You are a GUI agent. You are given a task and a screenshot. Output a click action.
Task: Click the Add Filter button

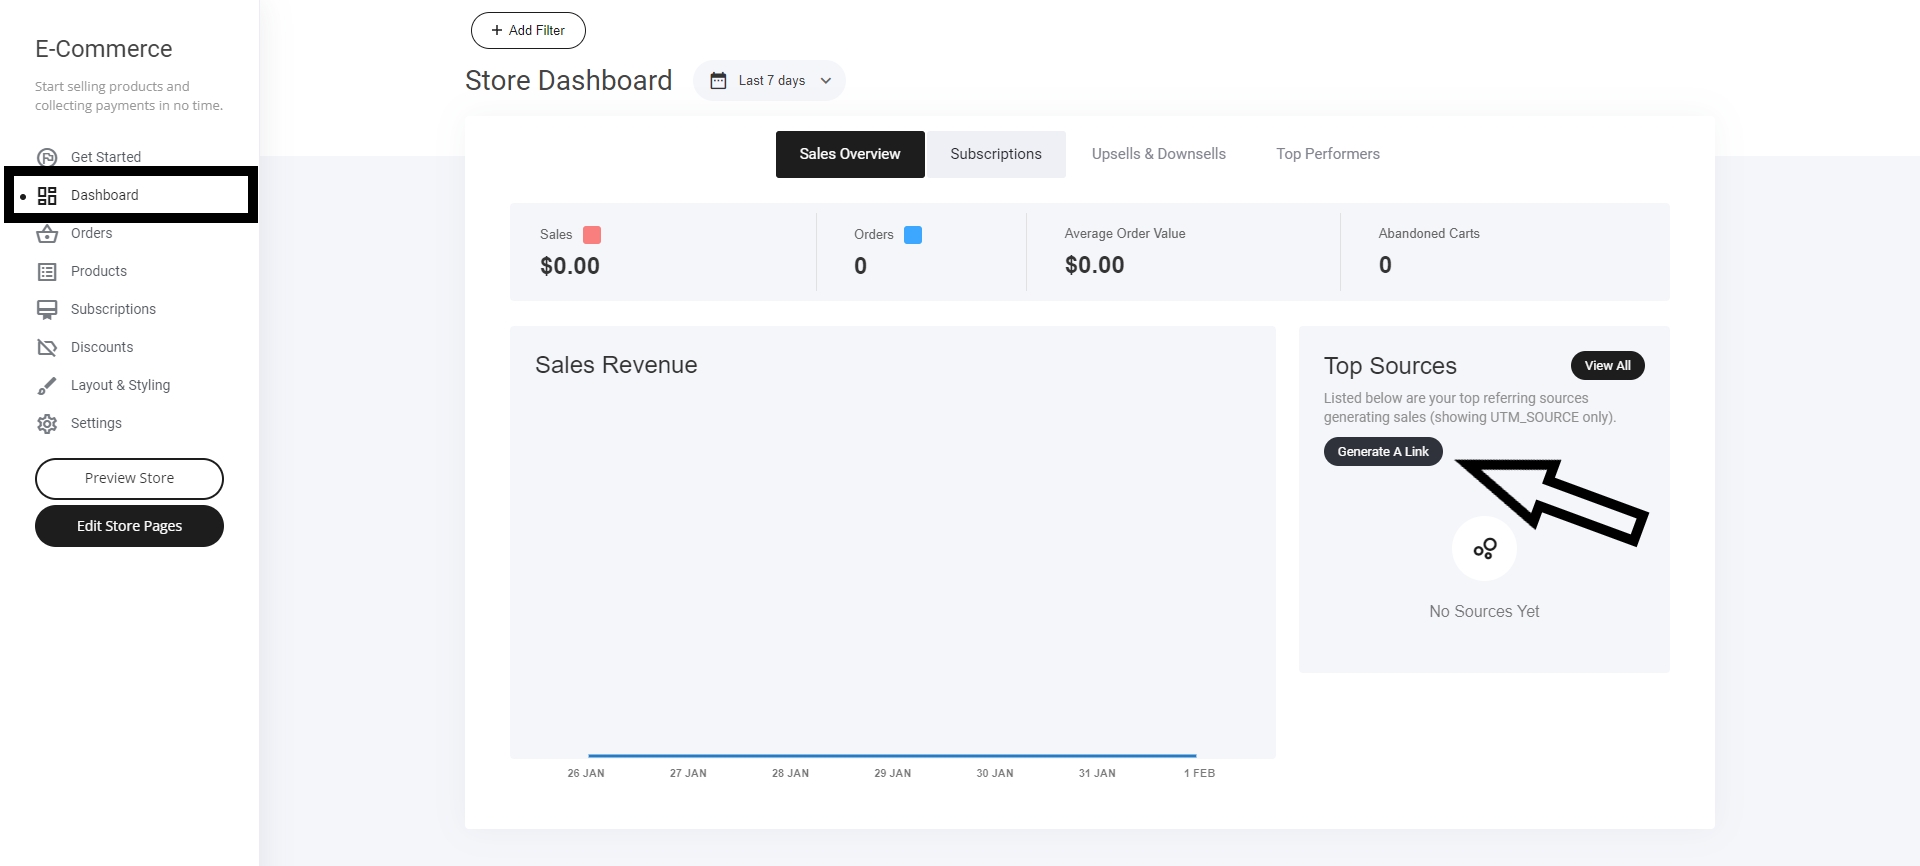click(528, 30)
